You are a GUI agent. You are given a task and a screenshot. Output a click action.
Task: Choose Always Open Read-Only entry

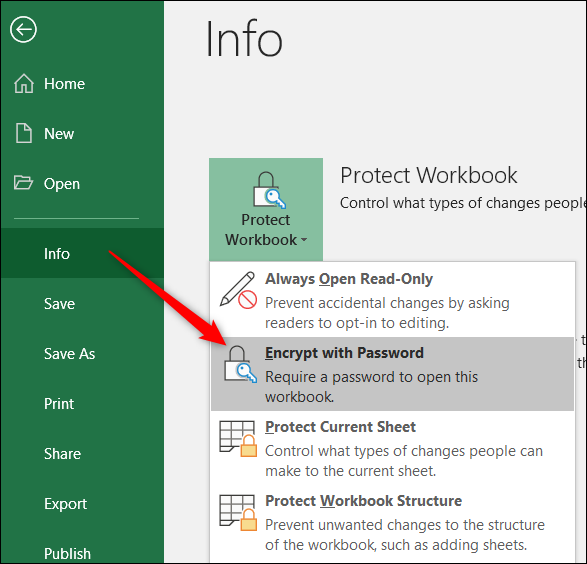tap(392, 300)
